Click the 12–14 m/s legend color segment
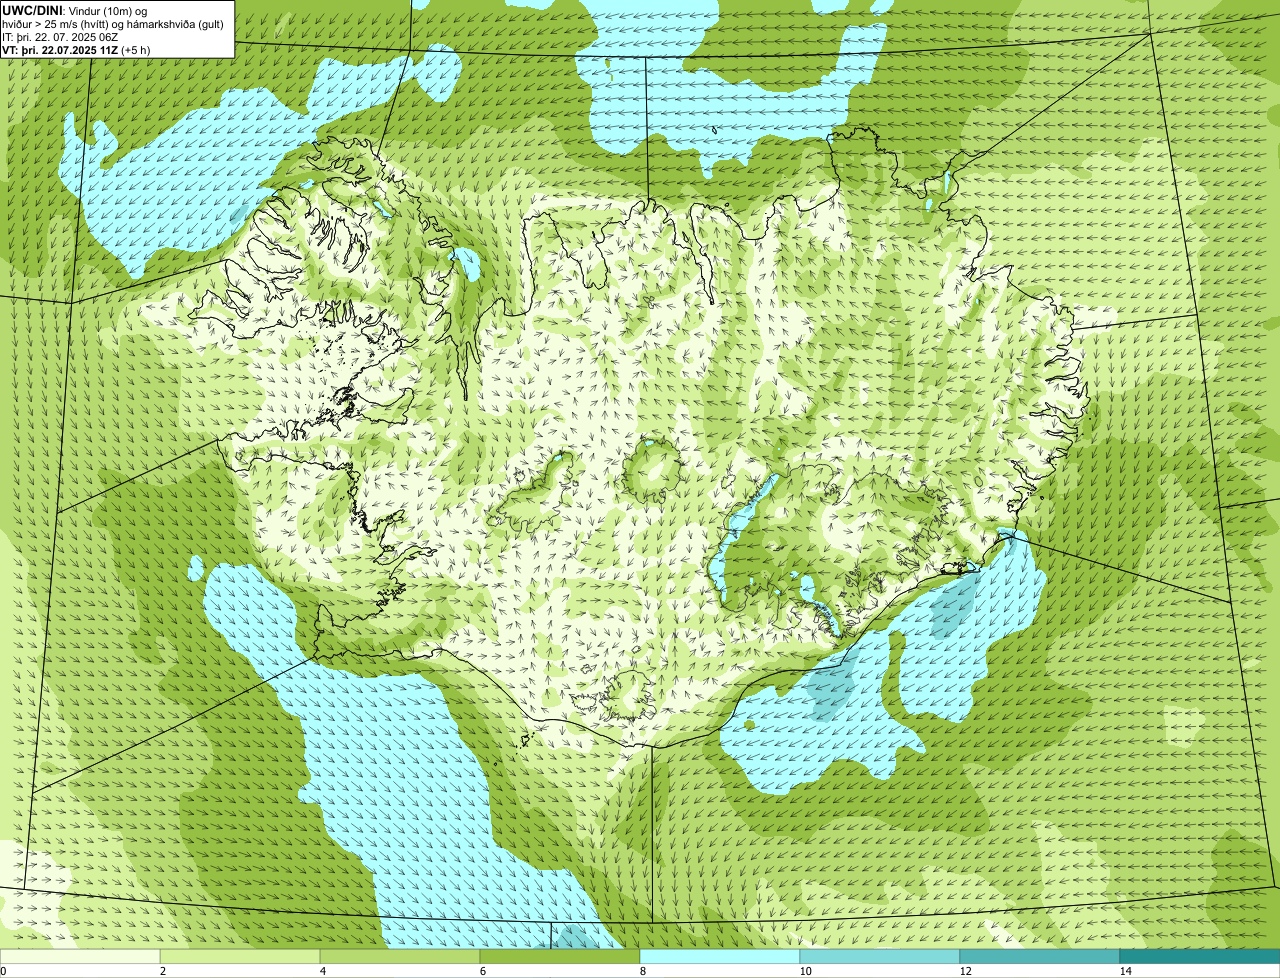 (1040, 956)
